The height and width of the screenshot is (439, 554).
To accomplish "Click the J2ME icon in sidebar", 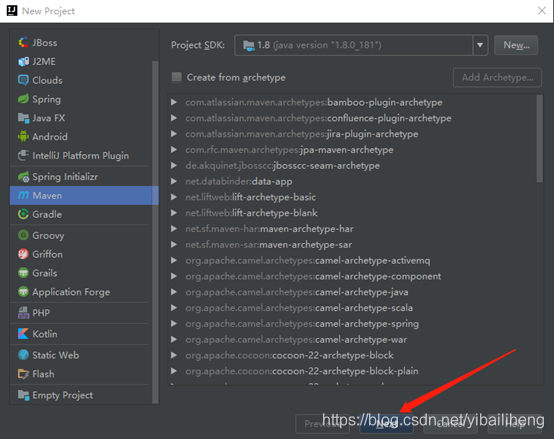I will tap(23, 61).
